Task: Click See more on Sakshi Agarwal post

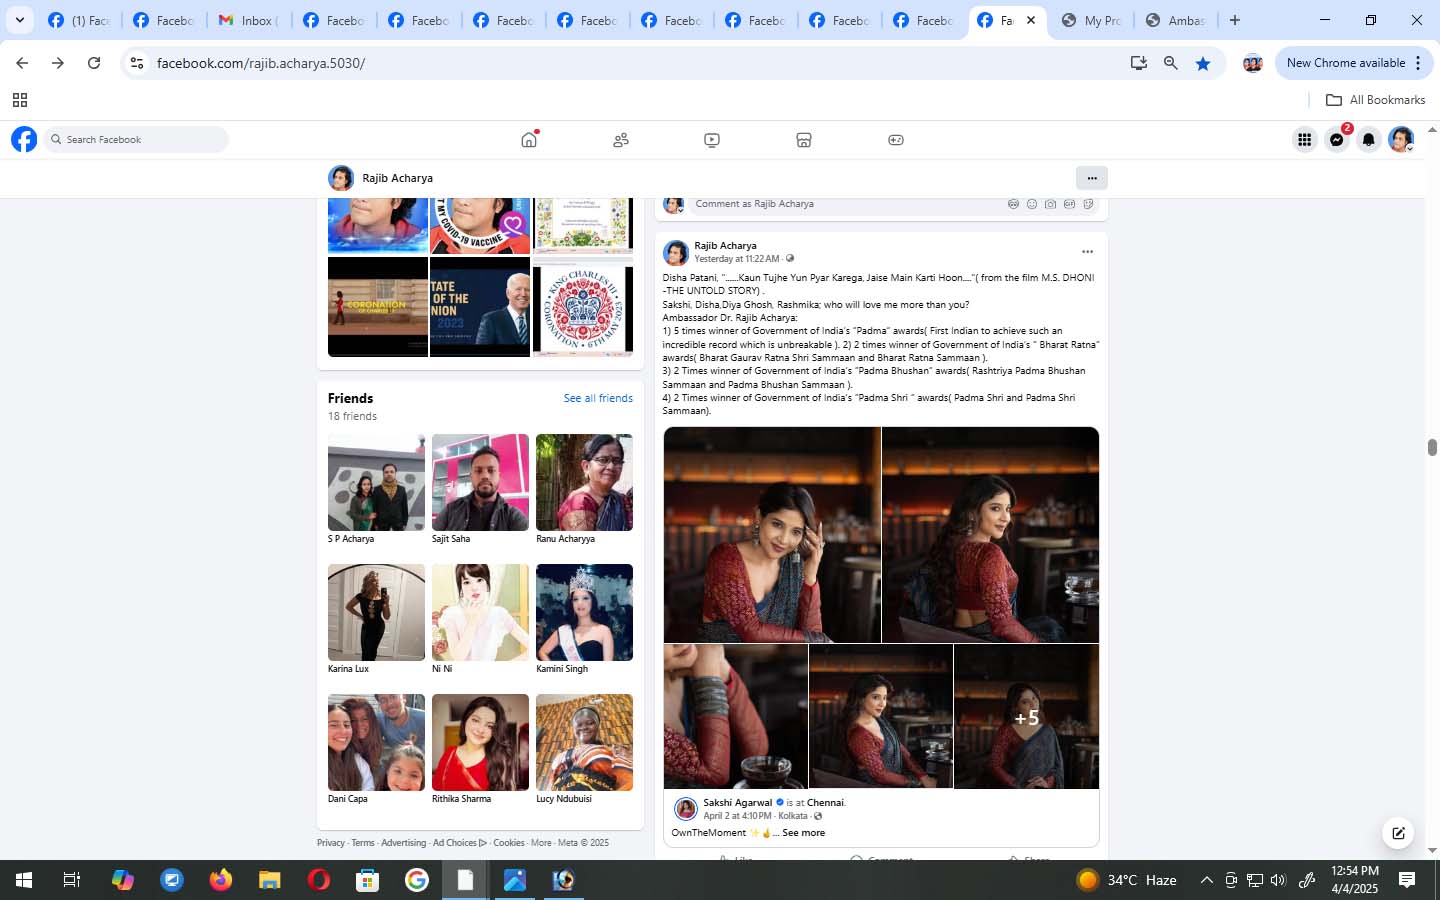Action: point(804,833)
